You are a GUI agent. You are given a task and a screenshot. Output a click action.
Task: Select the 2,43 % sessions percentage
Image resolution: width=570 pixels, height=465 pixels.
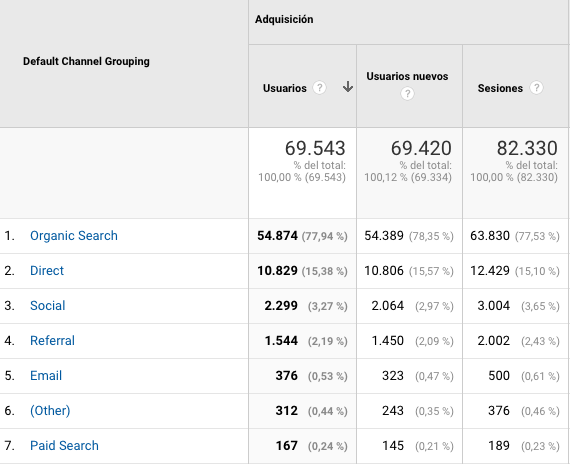540,341
